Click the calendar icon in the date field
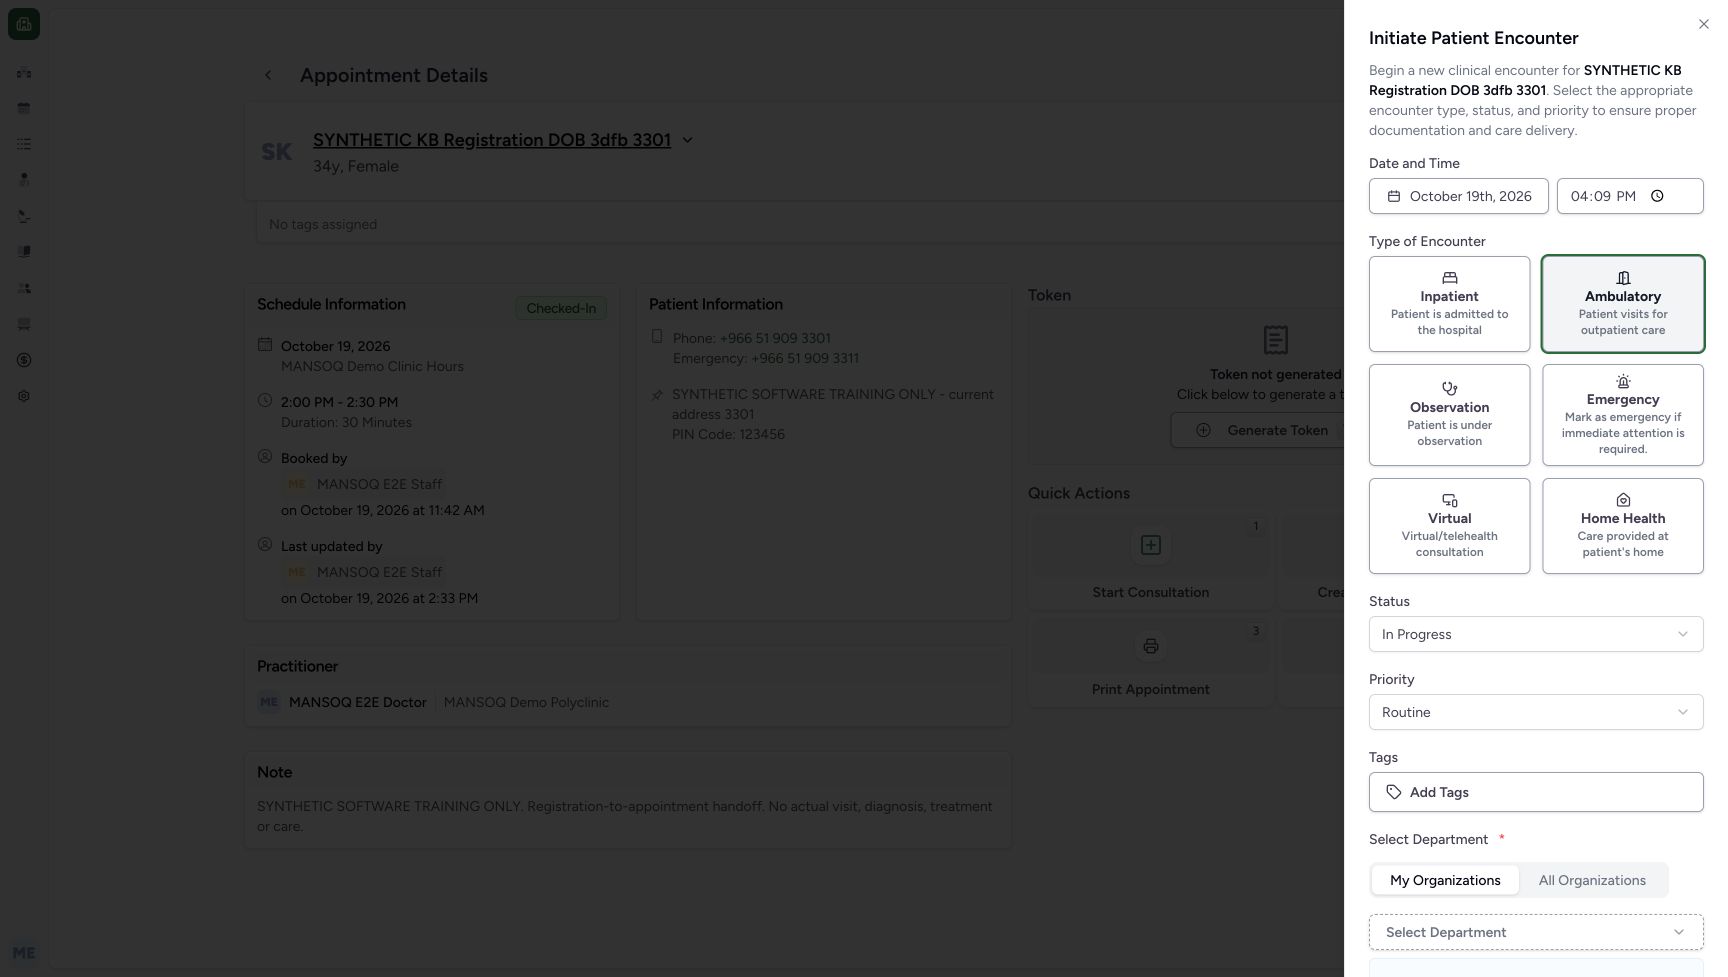Viewport: 1728px width, 977px height. [x=1394, y=196]
